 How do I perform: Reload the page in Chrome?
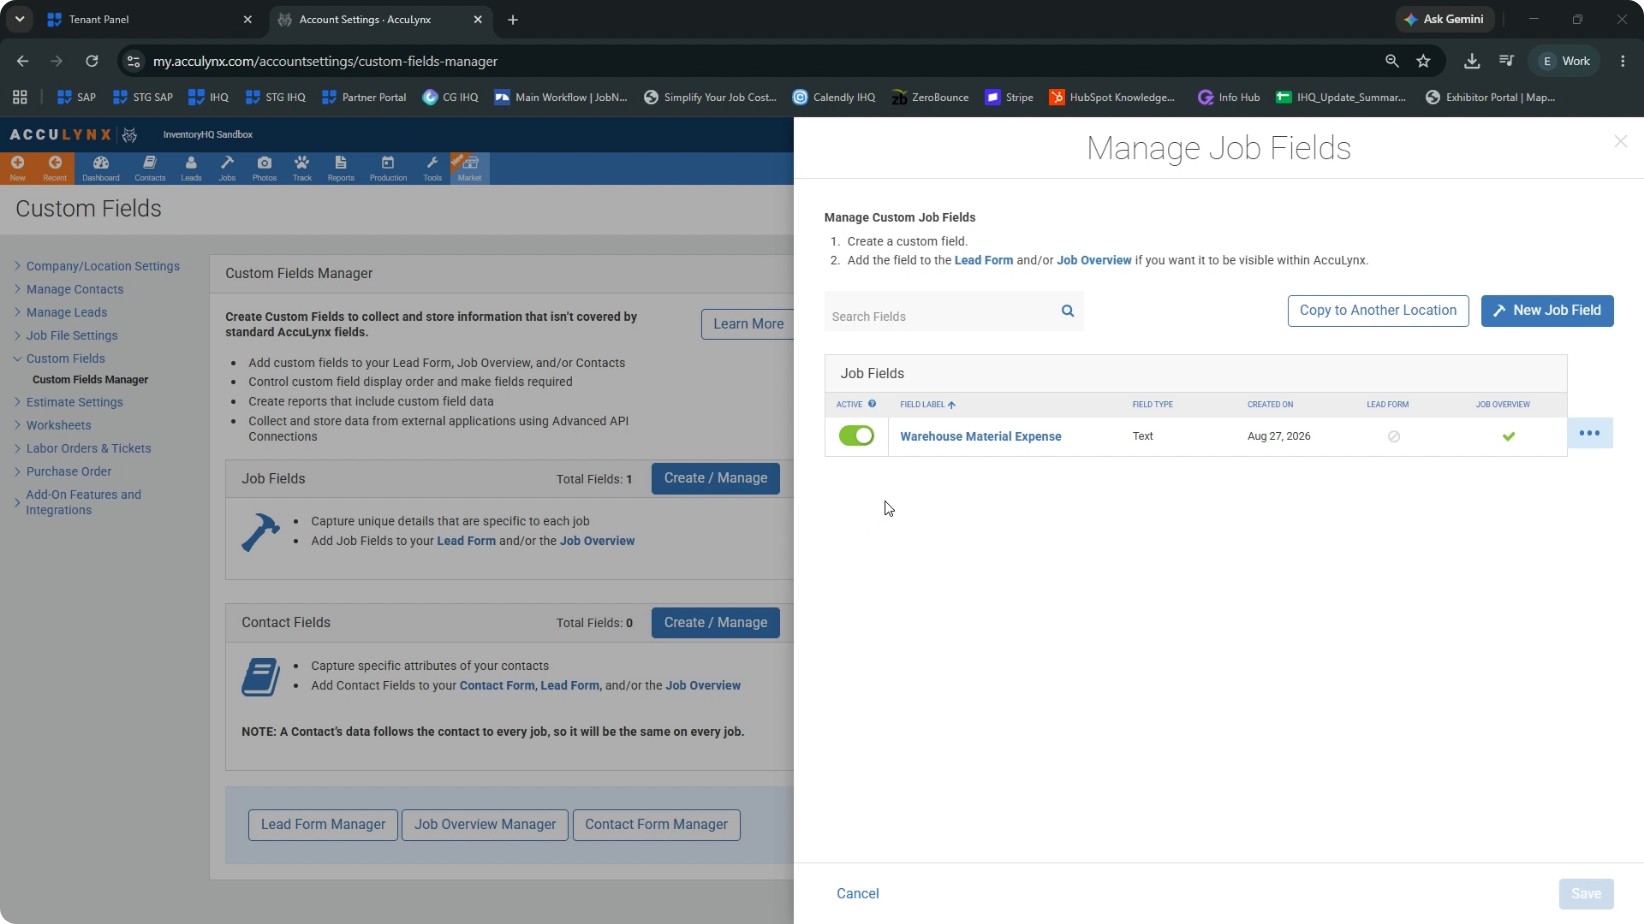pos(91,61)
